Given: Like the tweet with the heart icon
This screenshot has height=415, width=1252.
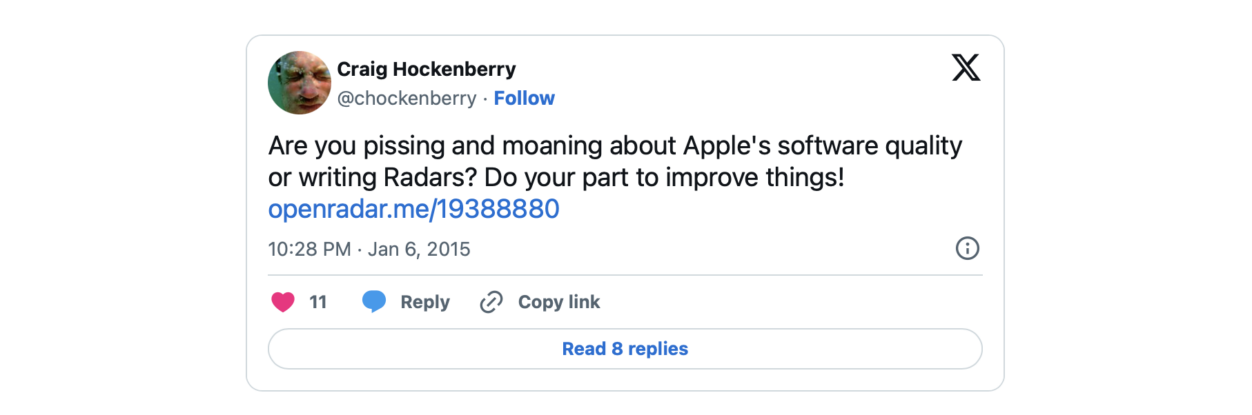Looking at the screenshot, I should 284,302.
